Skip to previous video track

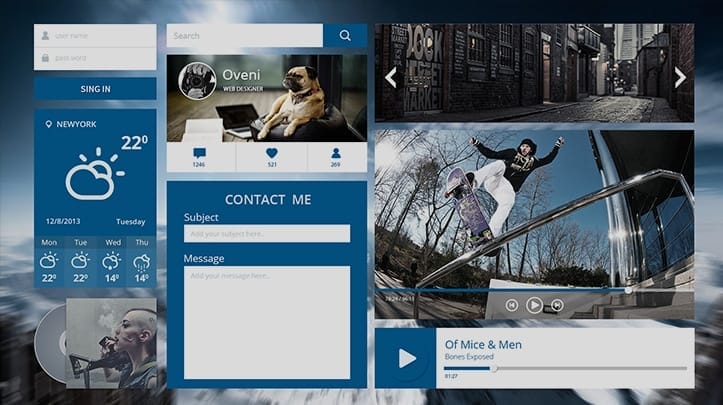[x=511, y=305]
